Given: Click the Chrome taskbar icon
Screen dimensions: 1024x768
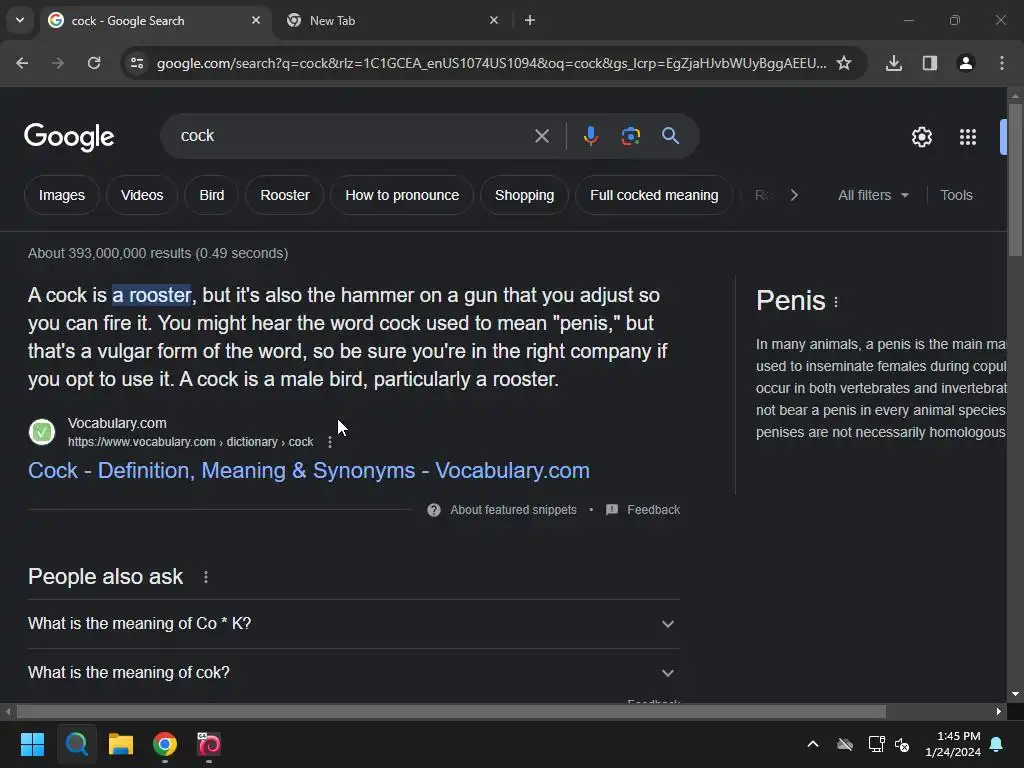Looking at the screenshot, I should tap(165, 744).
